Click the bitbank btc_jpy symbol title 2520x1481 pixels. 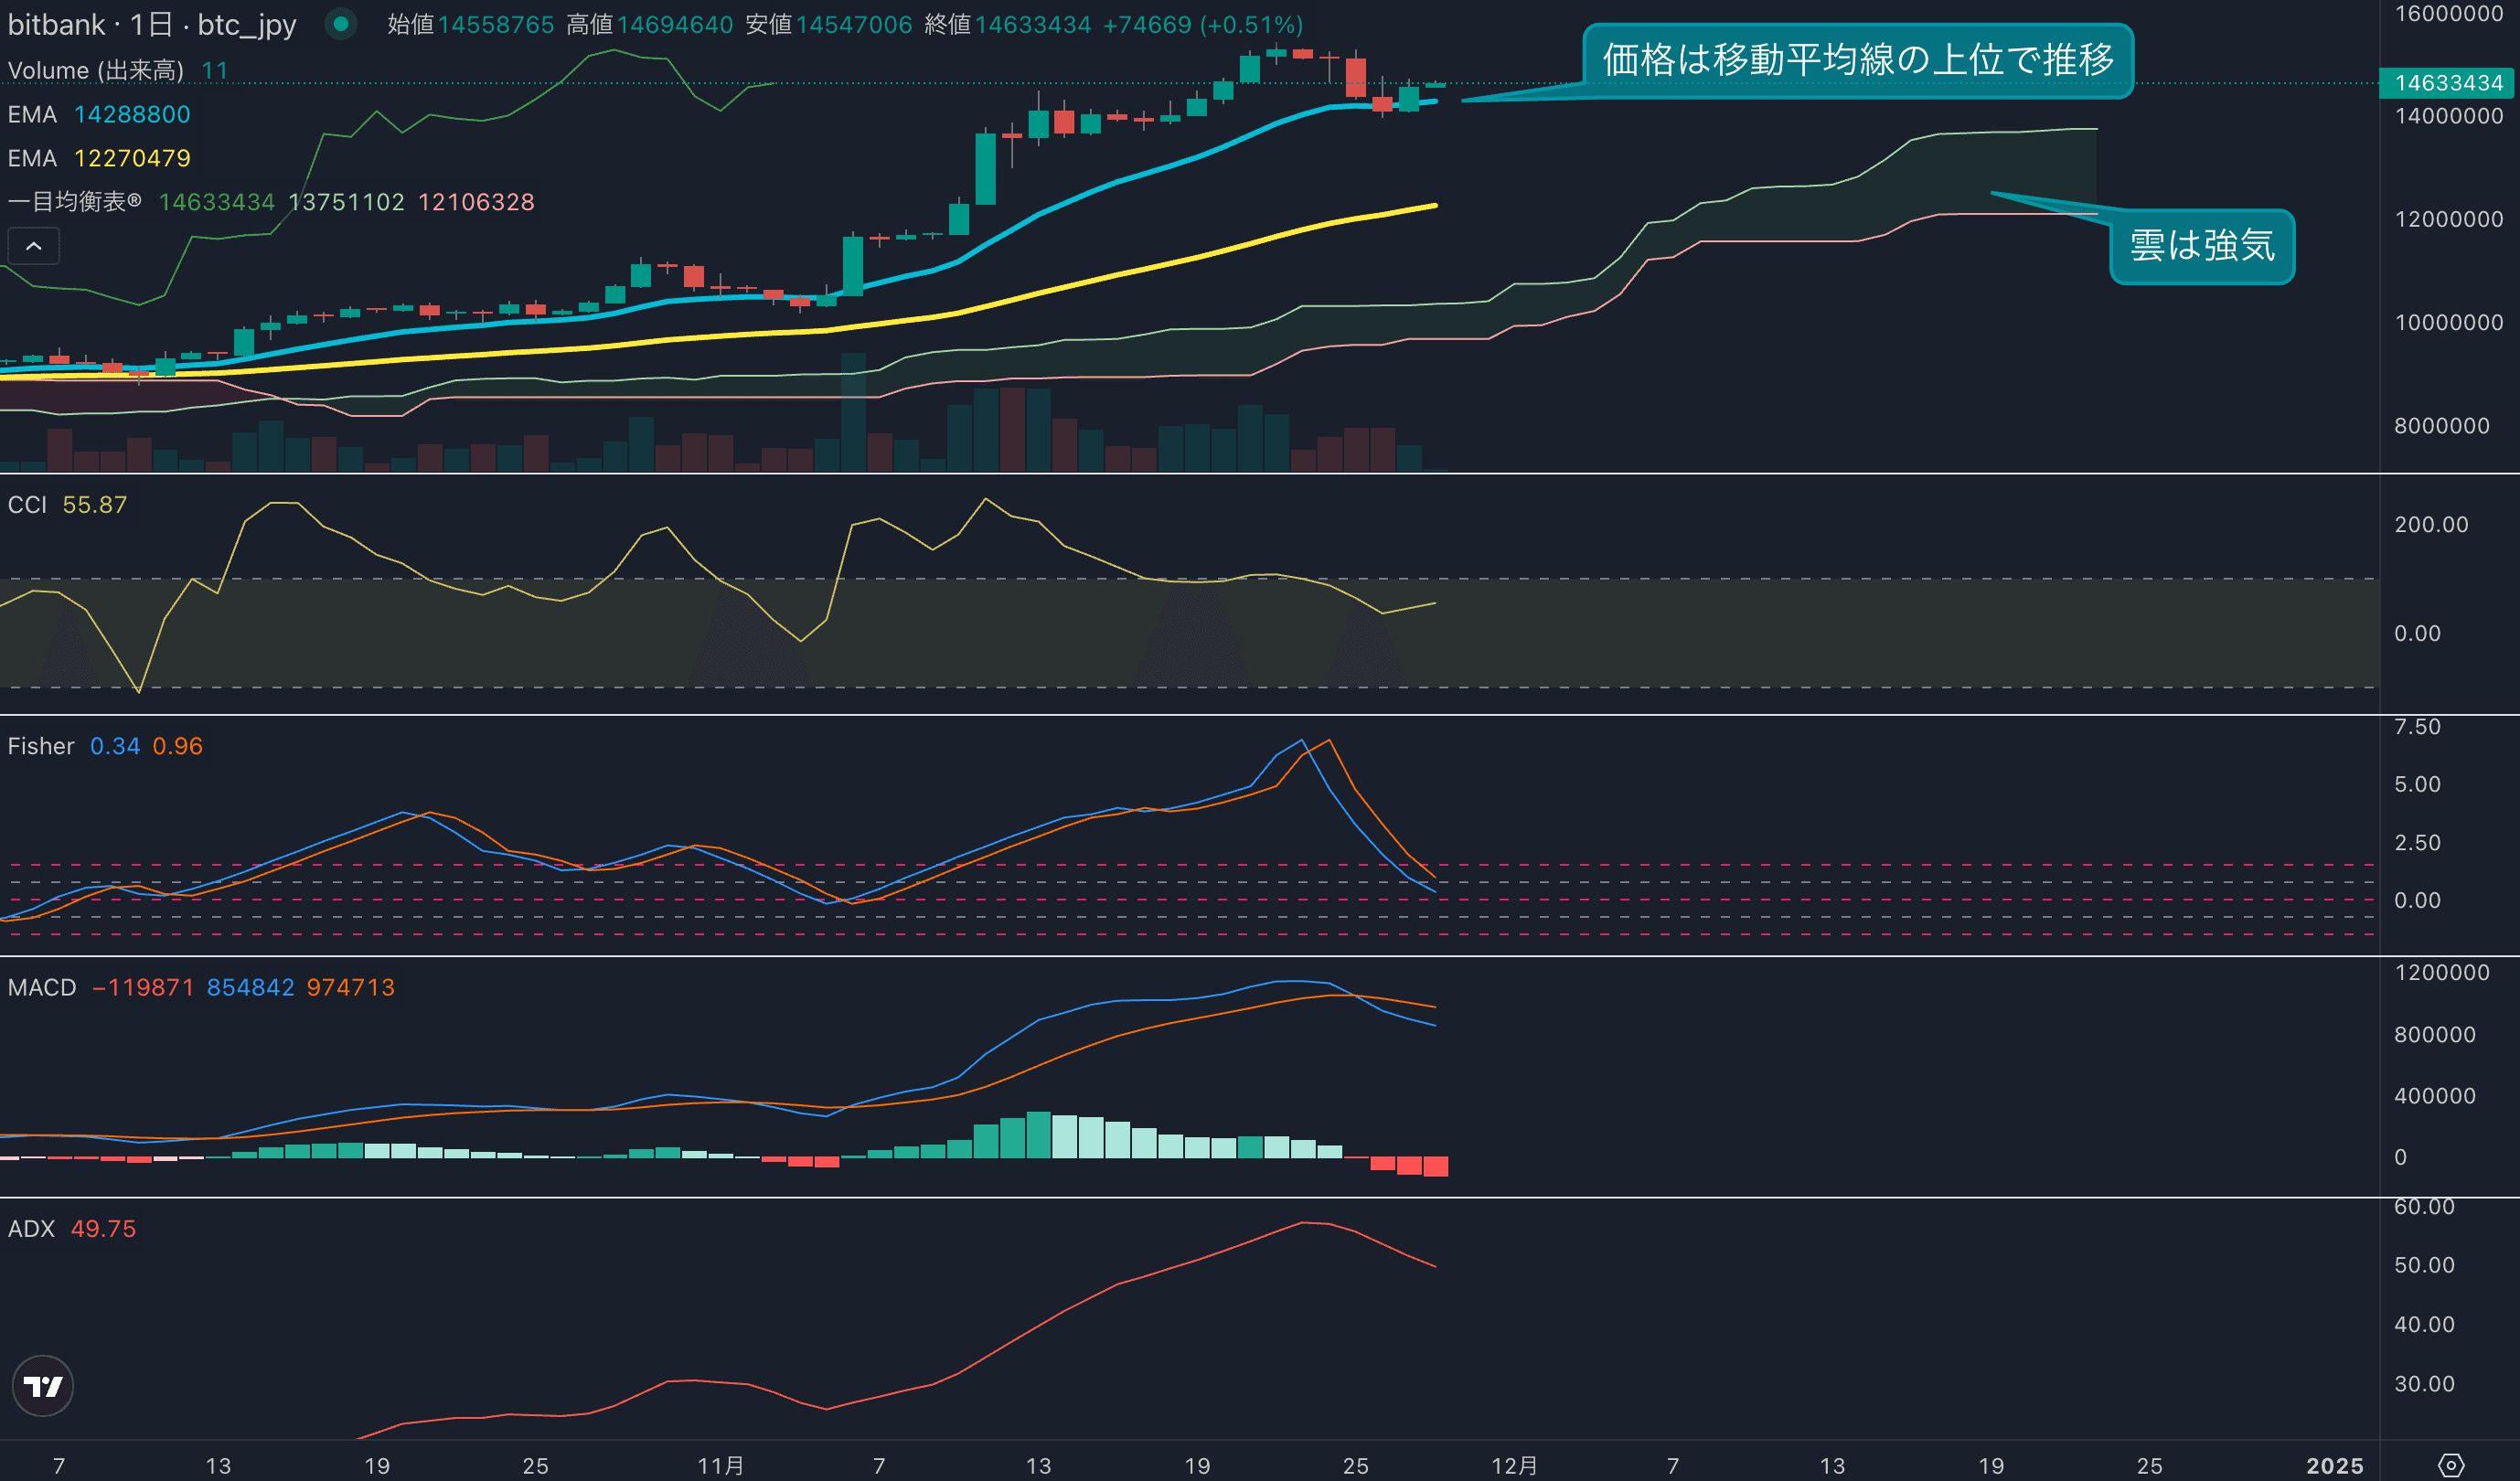(152, 24)
